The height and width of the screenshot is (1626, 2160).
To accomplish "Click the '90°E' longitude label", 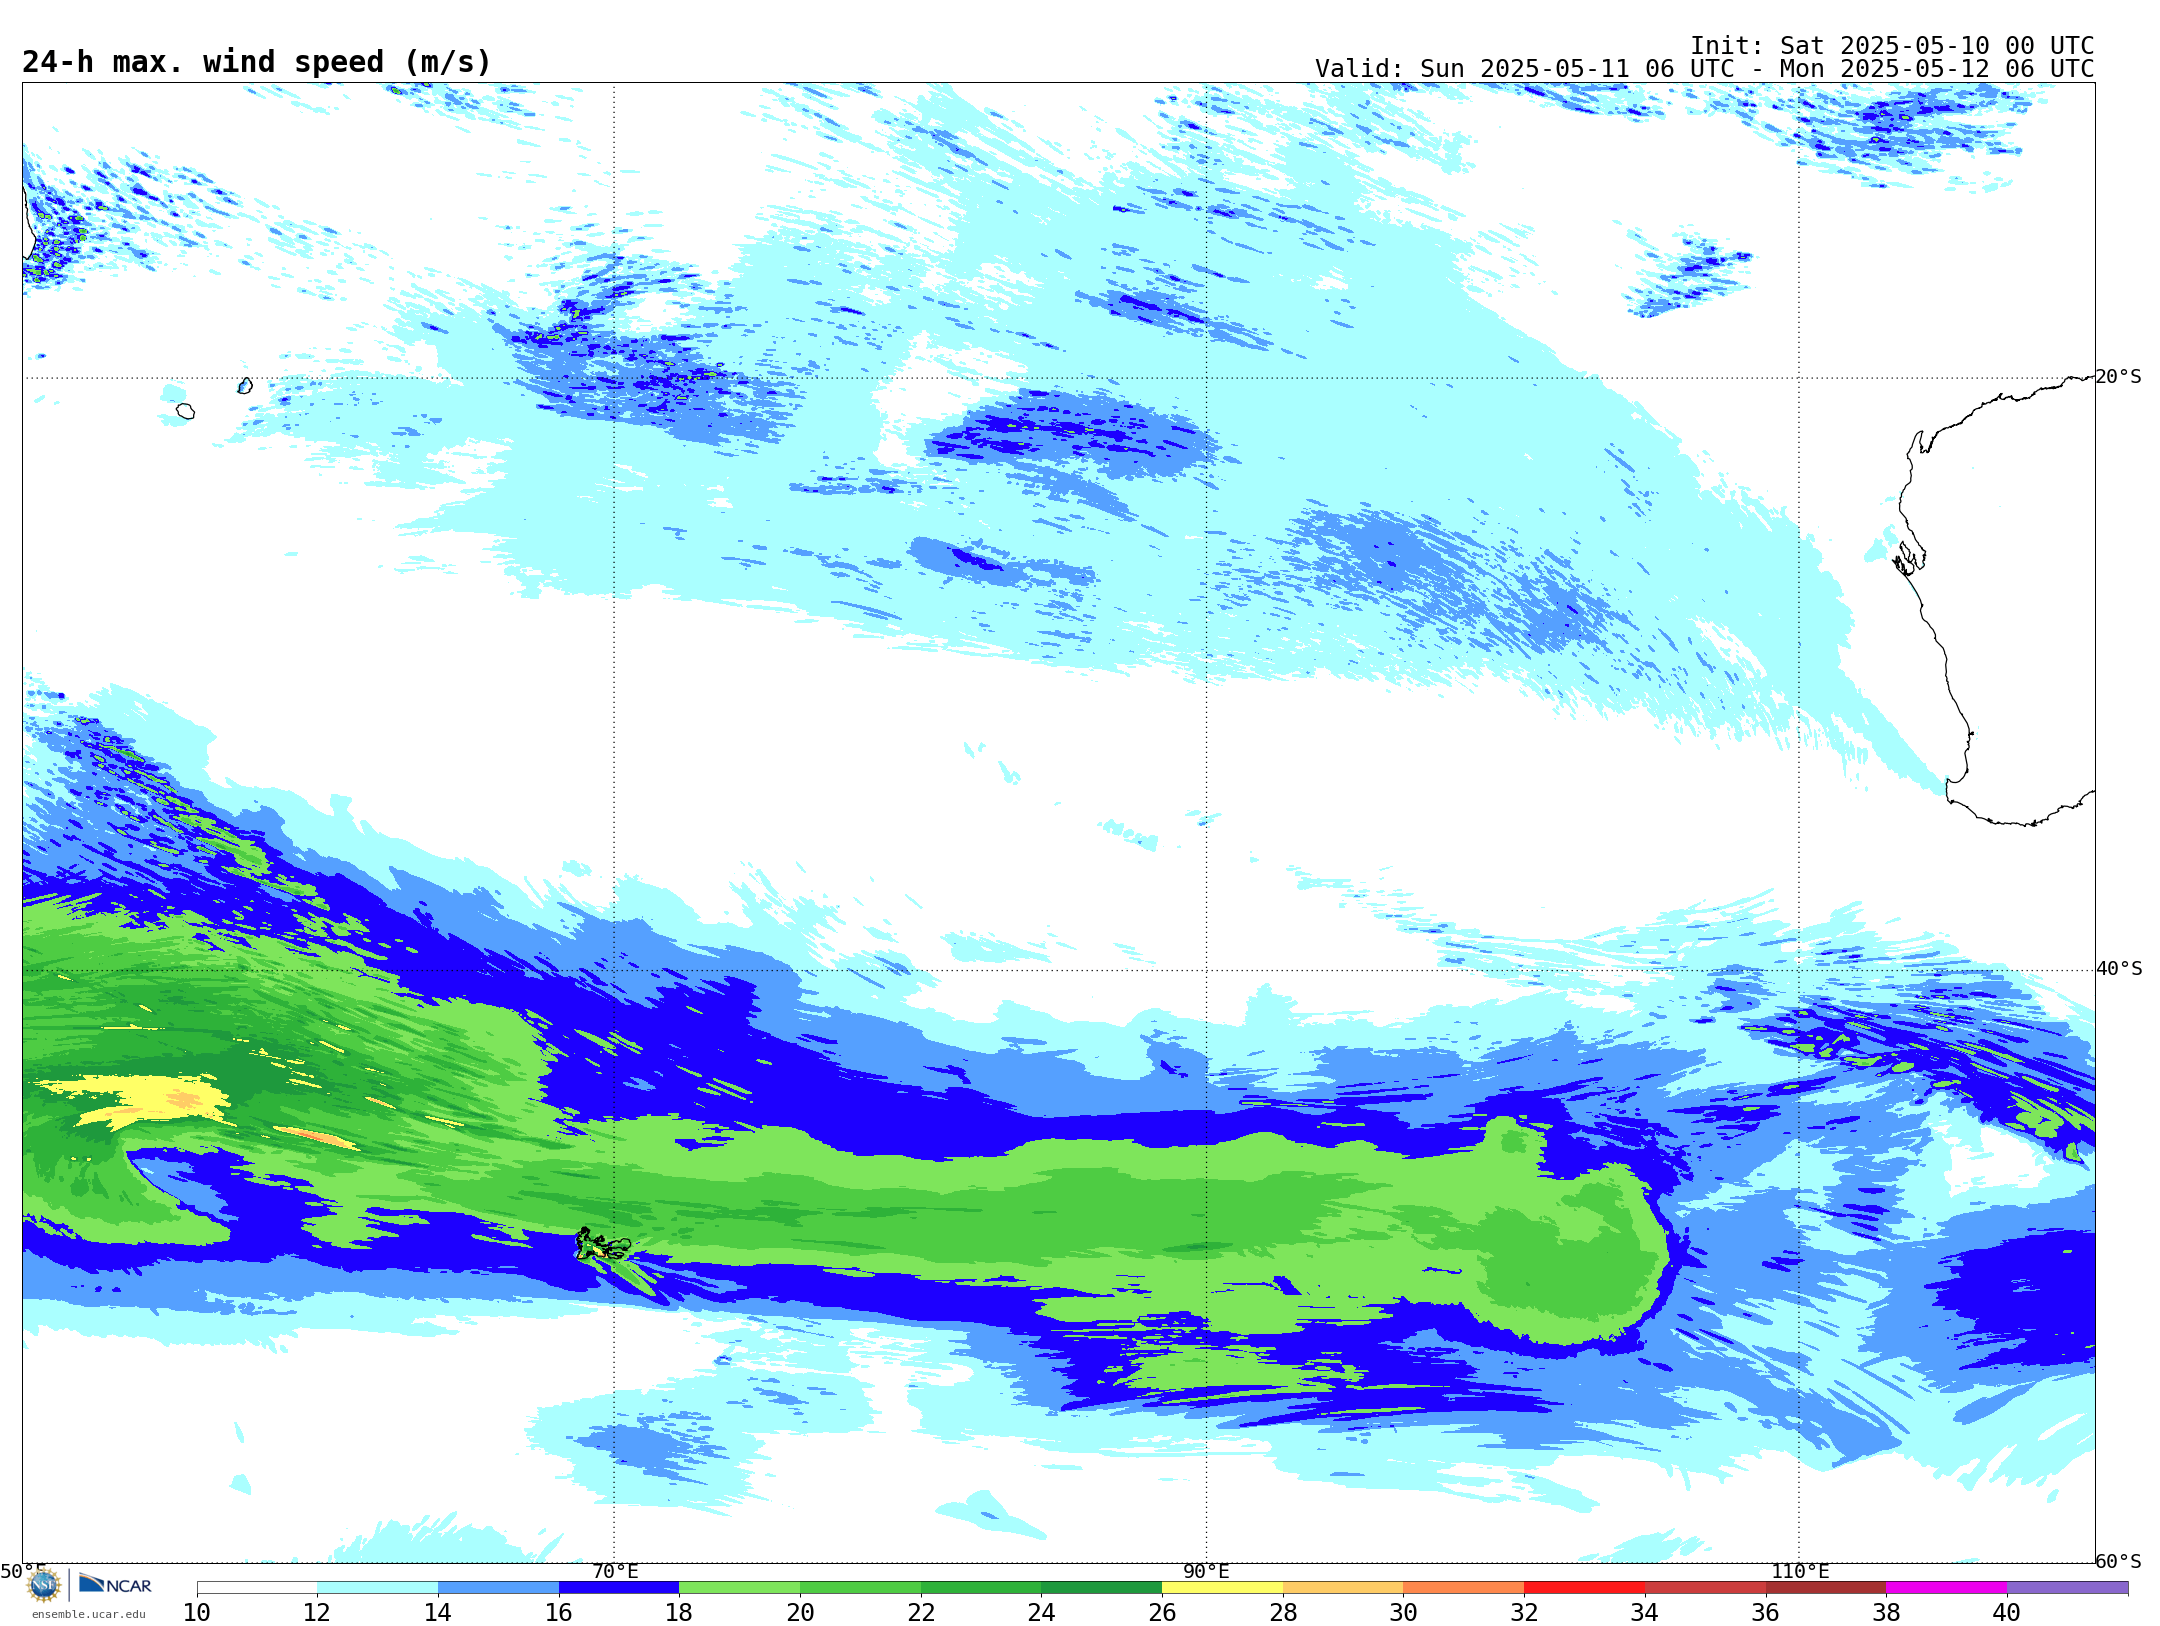I will click(1206, 1571).
